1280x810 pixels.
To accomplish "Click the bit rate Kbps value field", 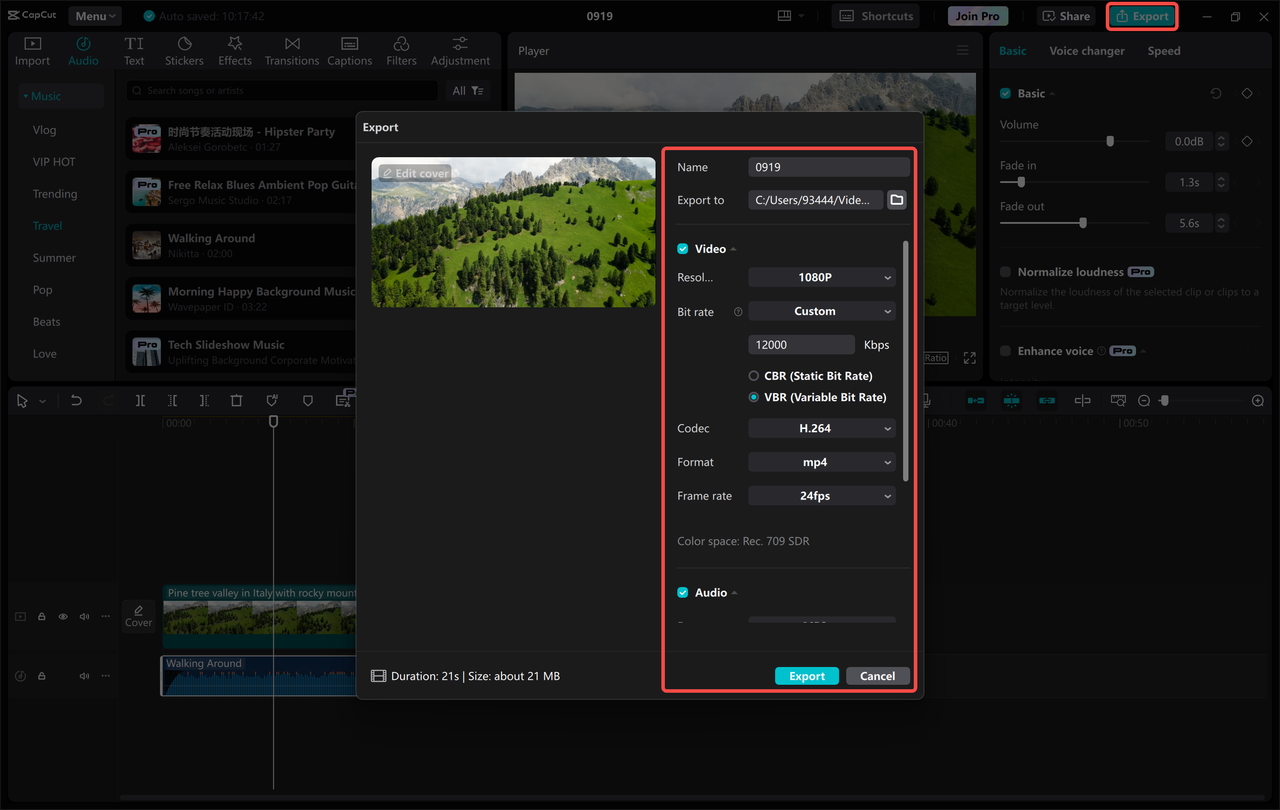I will [x=801, y=344].
